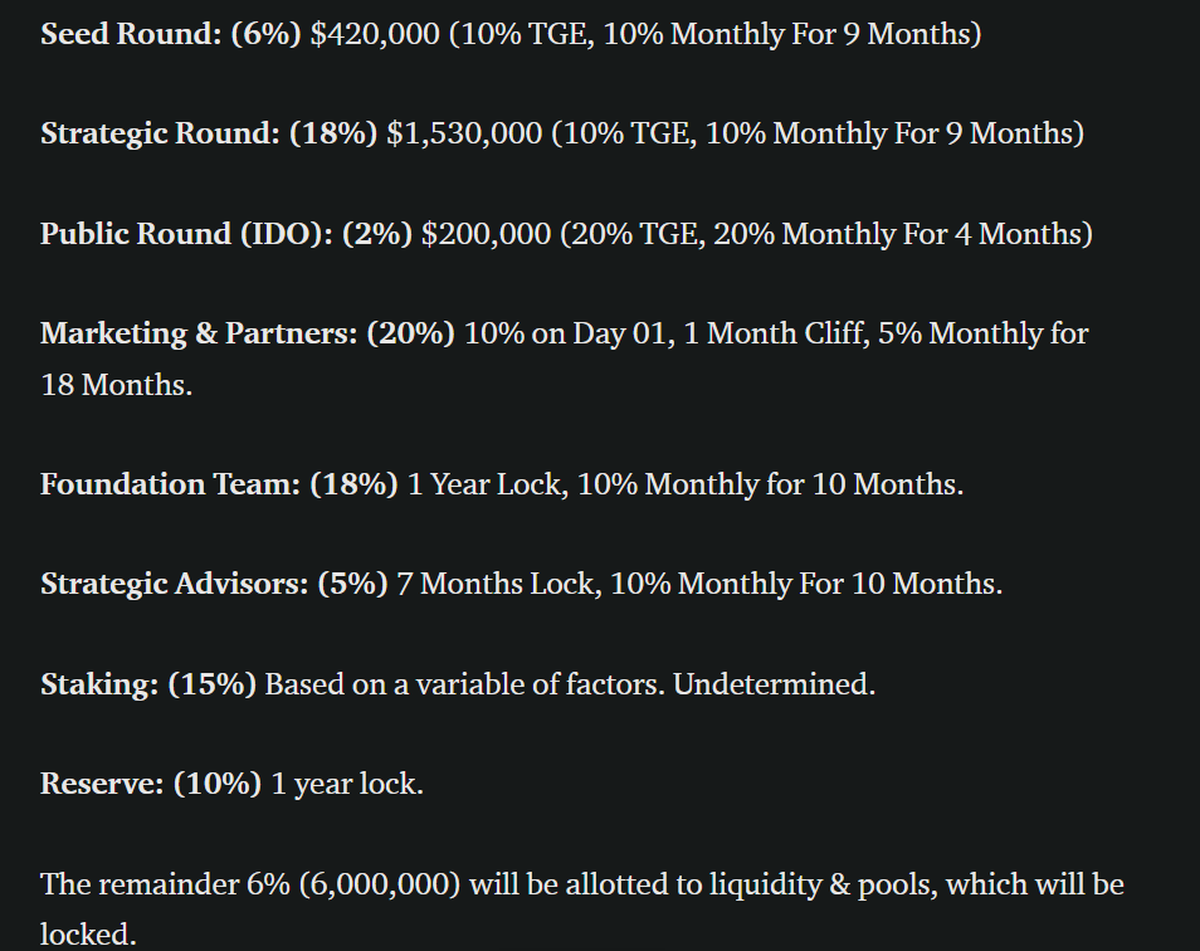The width and height of the screenshot is (1200, 951).
Task: Click the "Public Round (IDO): (2%)" label
Action: tap(226, 234)
